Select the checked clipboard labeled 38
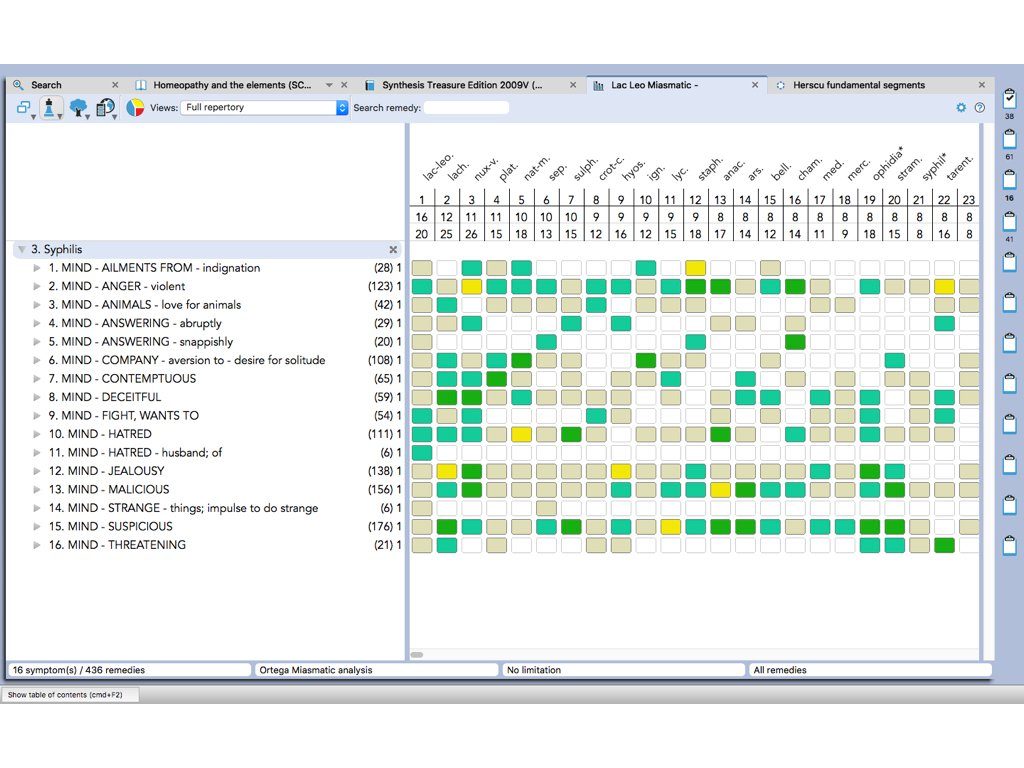The height and width of the screenshot is (768, 1024). click(x=1010, y=99)
